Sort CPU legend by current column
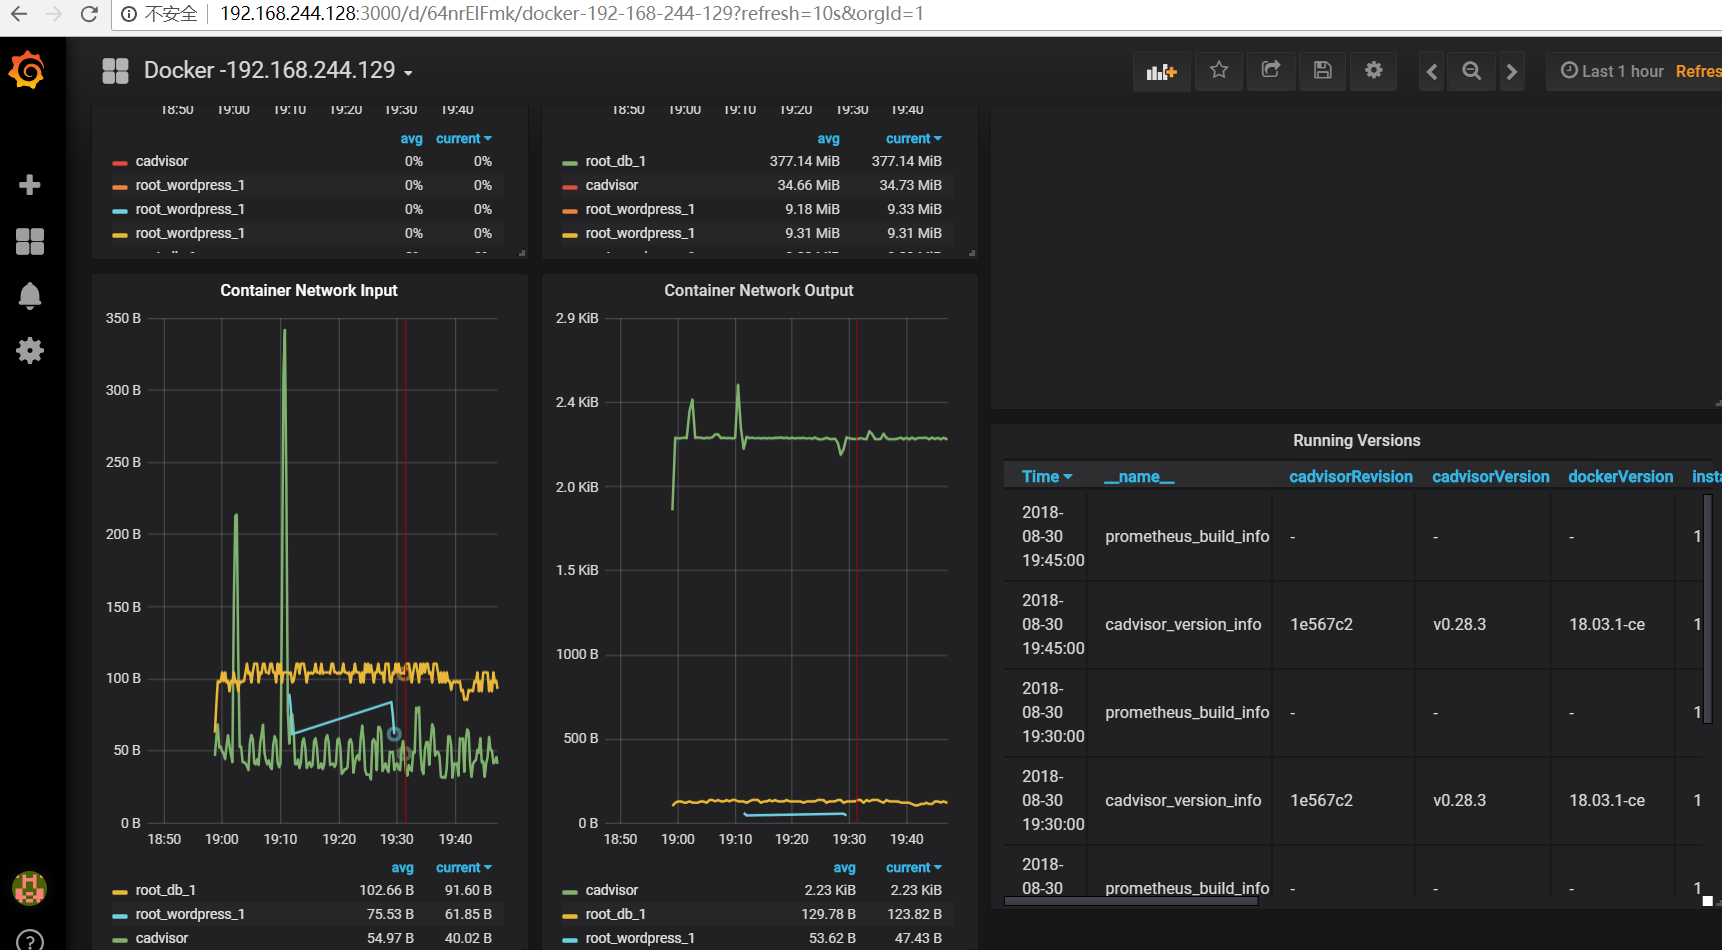This screenshot has width=1722, height=950. (x=464, y=139)
